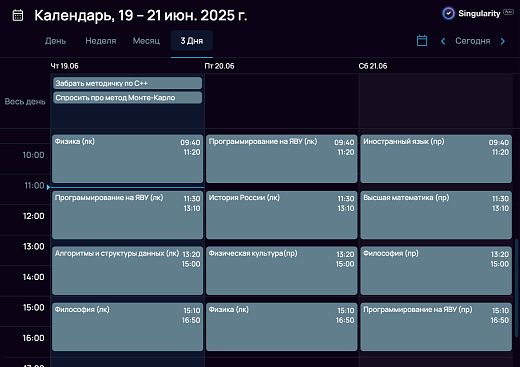The height and width of the screenshot is (367, 520).
Task: Switch to the Неделя view tab
Action: (101, 41)
